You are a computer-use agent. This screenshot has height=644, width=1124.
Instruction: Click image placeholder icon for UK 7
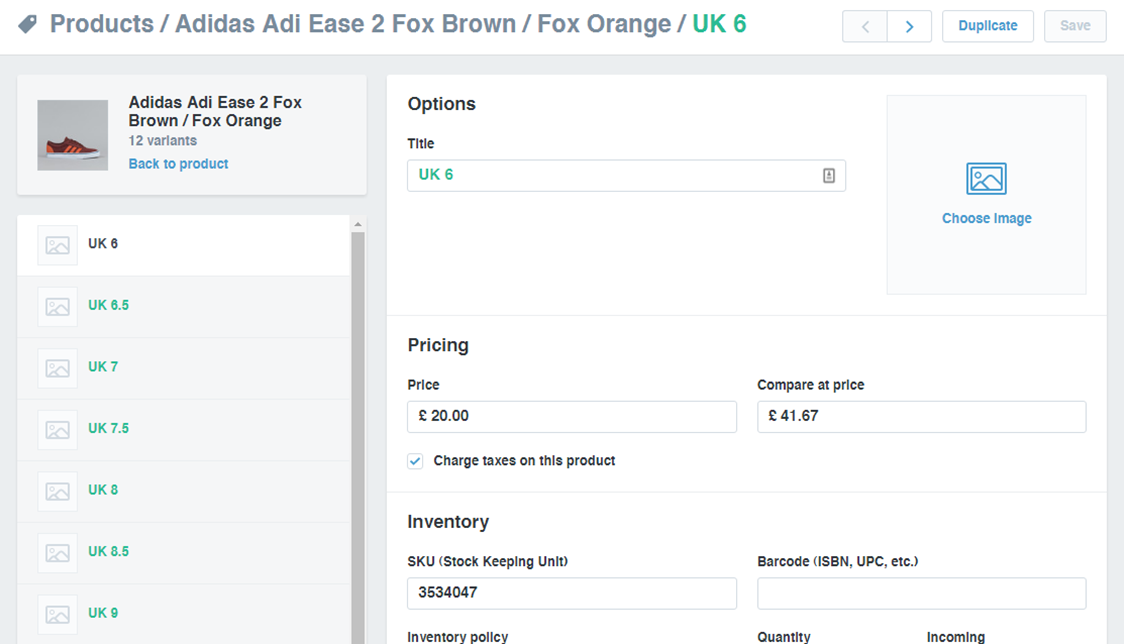tap(57, 369)
